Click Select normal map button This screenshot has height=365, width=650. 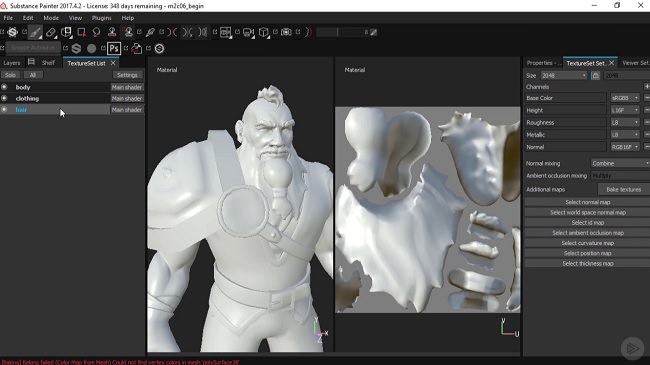587,202
